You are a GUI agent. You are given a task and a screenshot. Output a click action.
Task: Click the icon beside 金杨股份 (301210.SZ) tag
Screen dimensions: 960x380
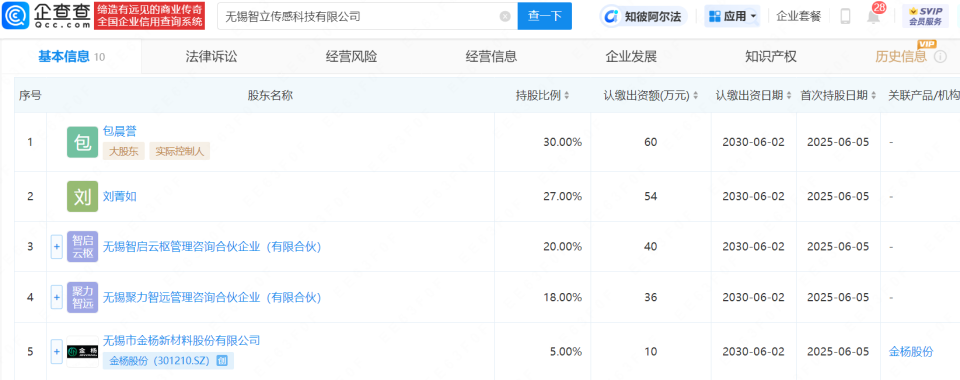222,361
